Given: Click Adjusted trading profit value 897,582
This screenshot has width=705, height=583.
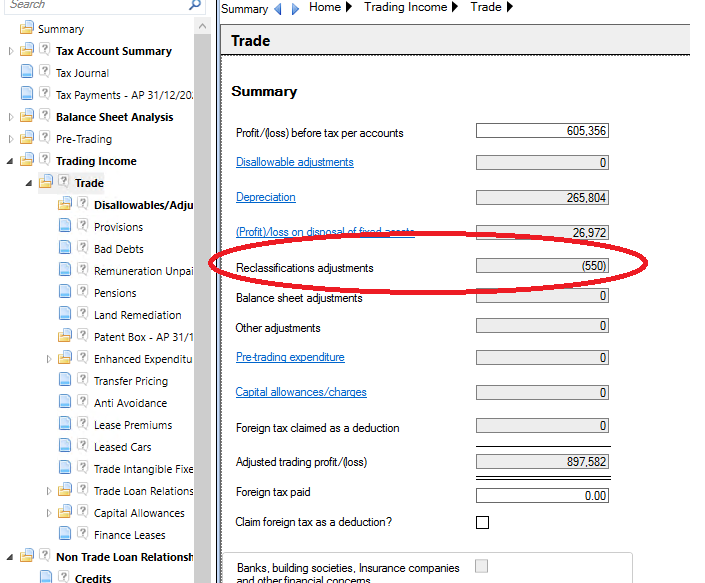Looking at the screenshot, I should point(542,462).
